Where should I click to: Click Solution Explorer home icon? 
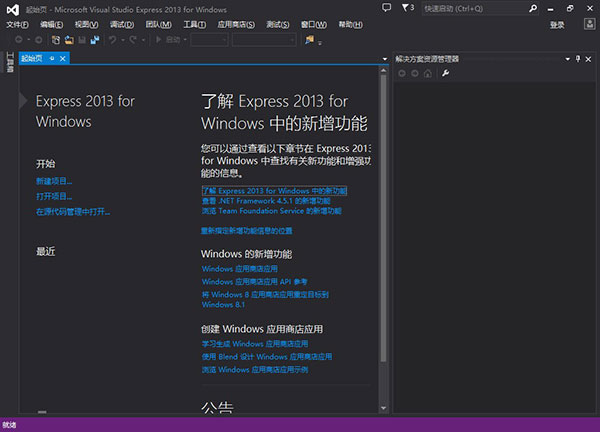(x=428, y=73)
